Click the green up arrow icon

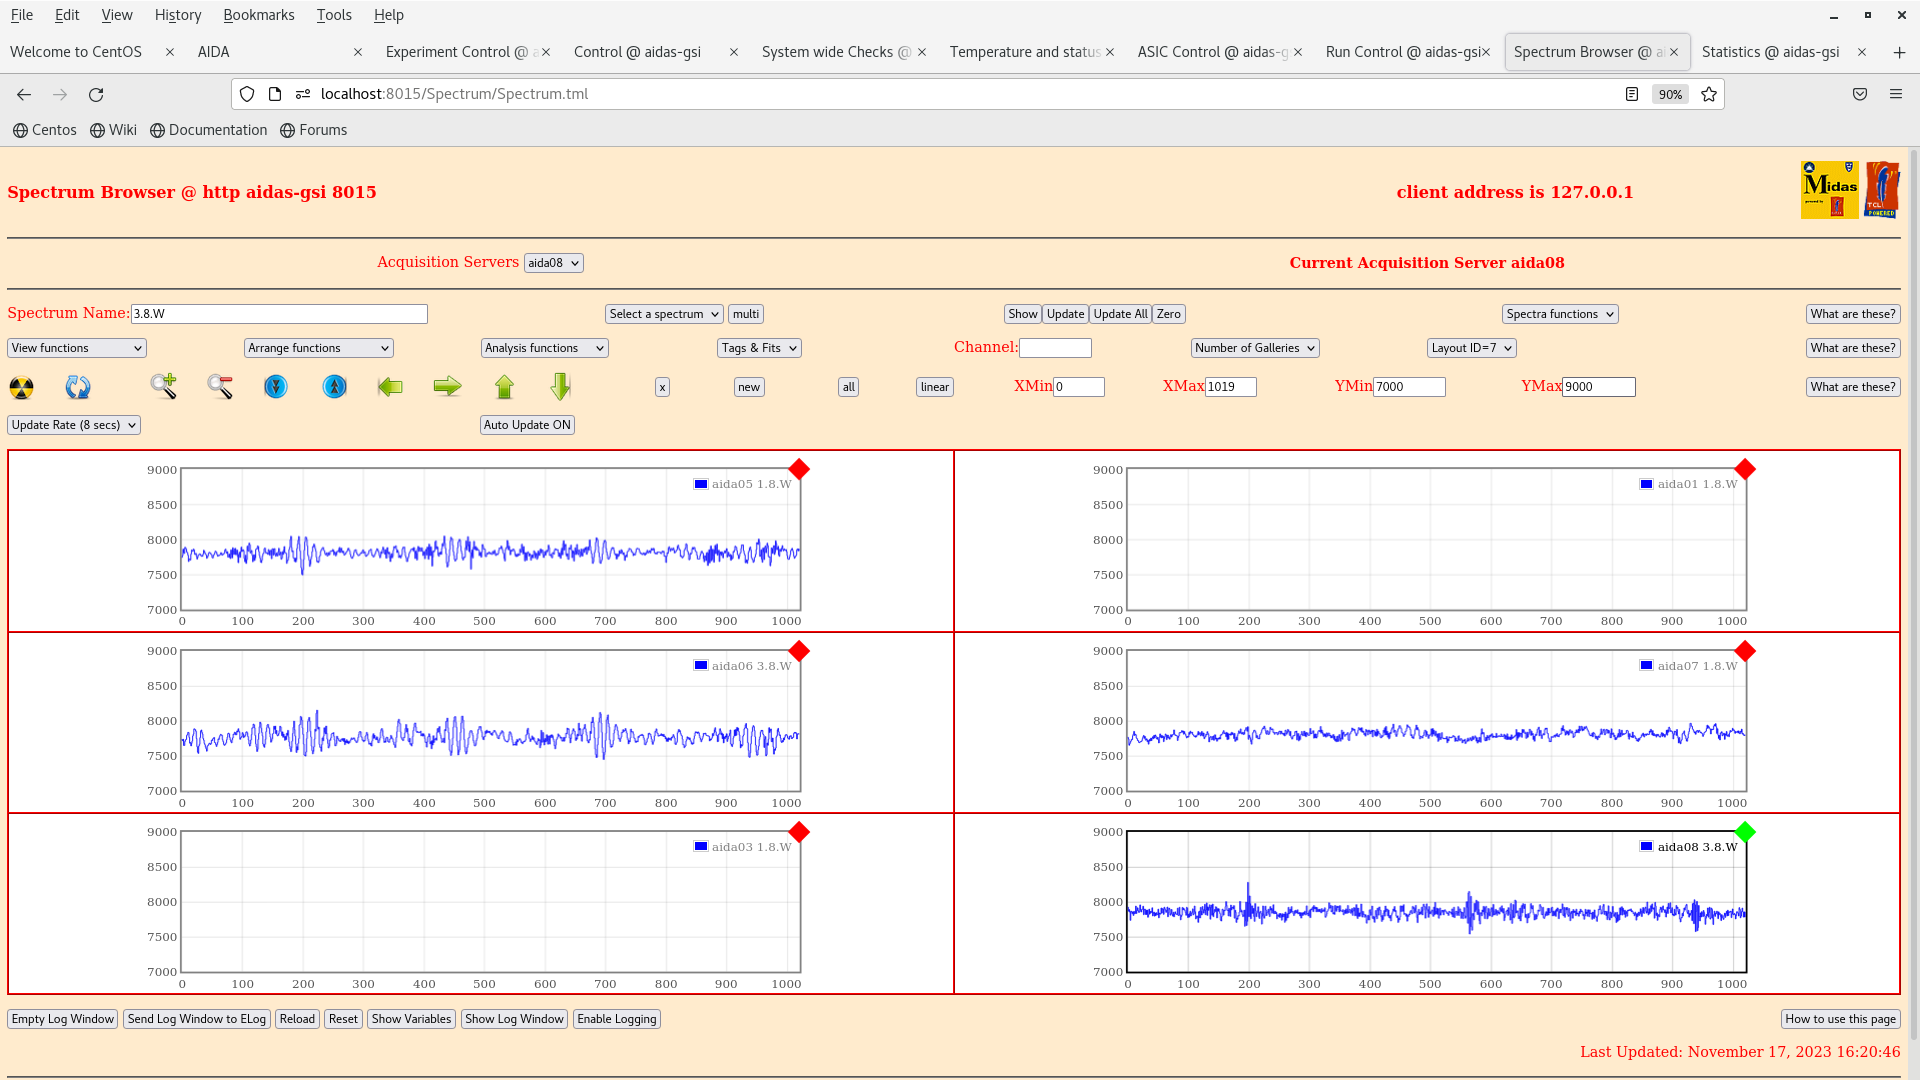(x=504, y=386)
